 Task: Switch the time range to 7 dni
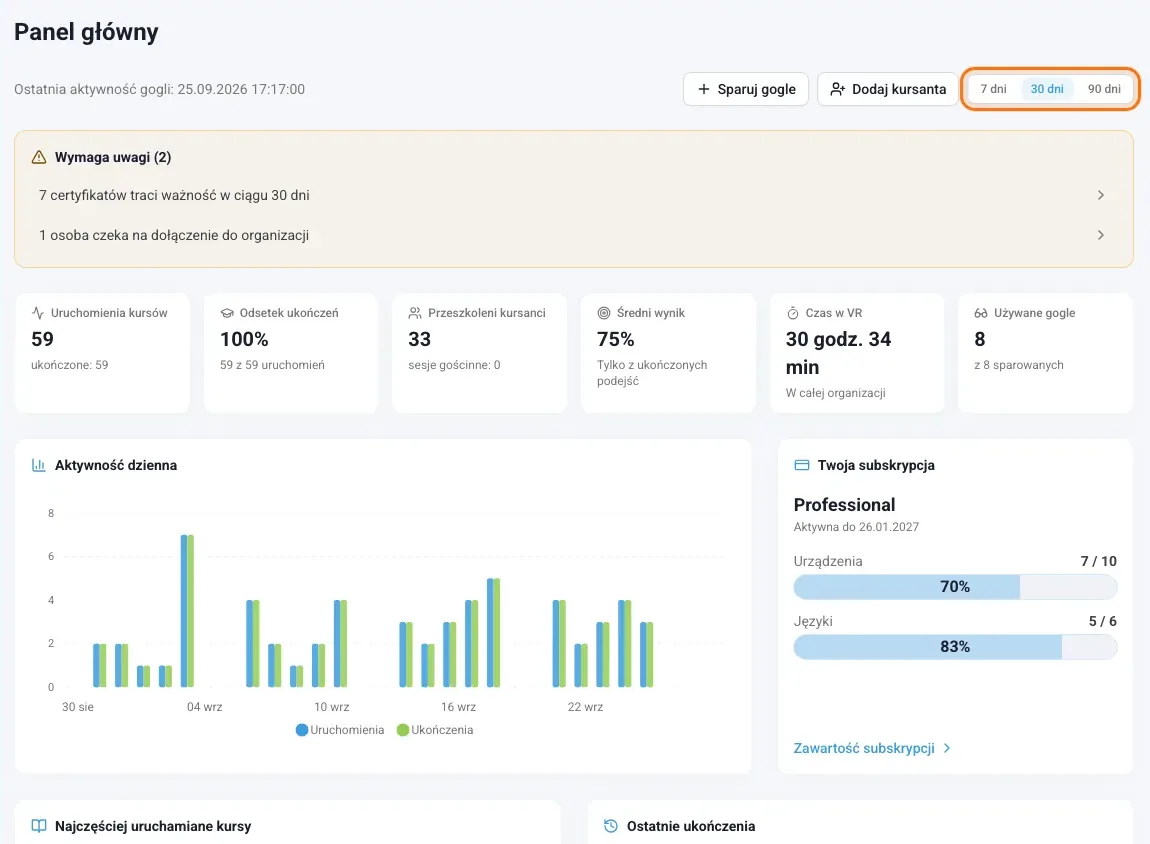(x=993, y=89)
